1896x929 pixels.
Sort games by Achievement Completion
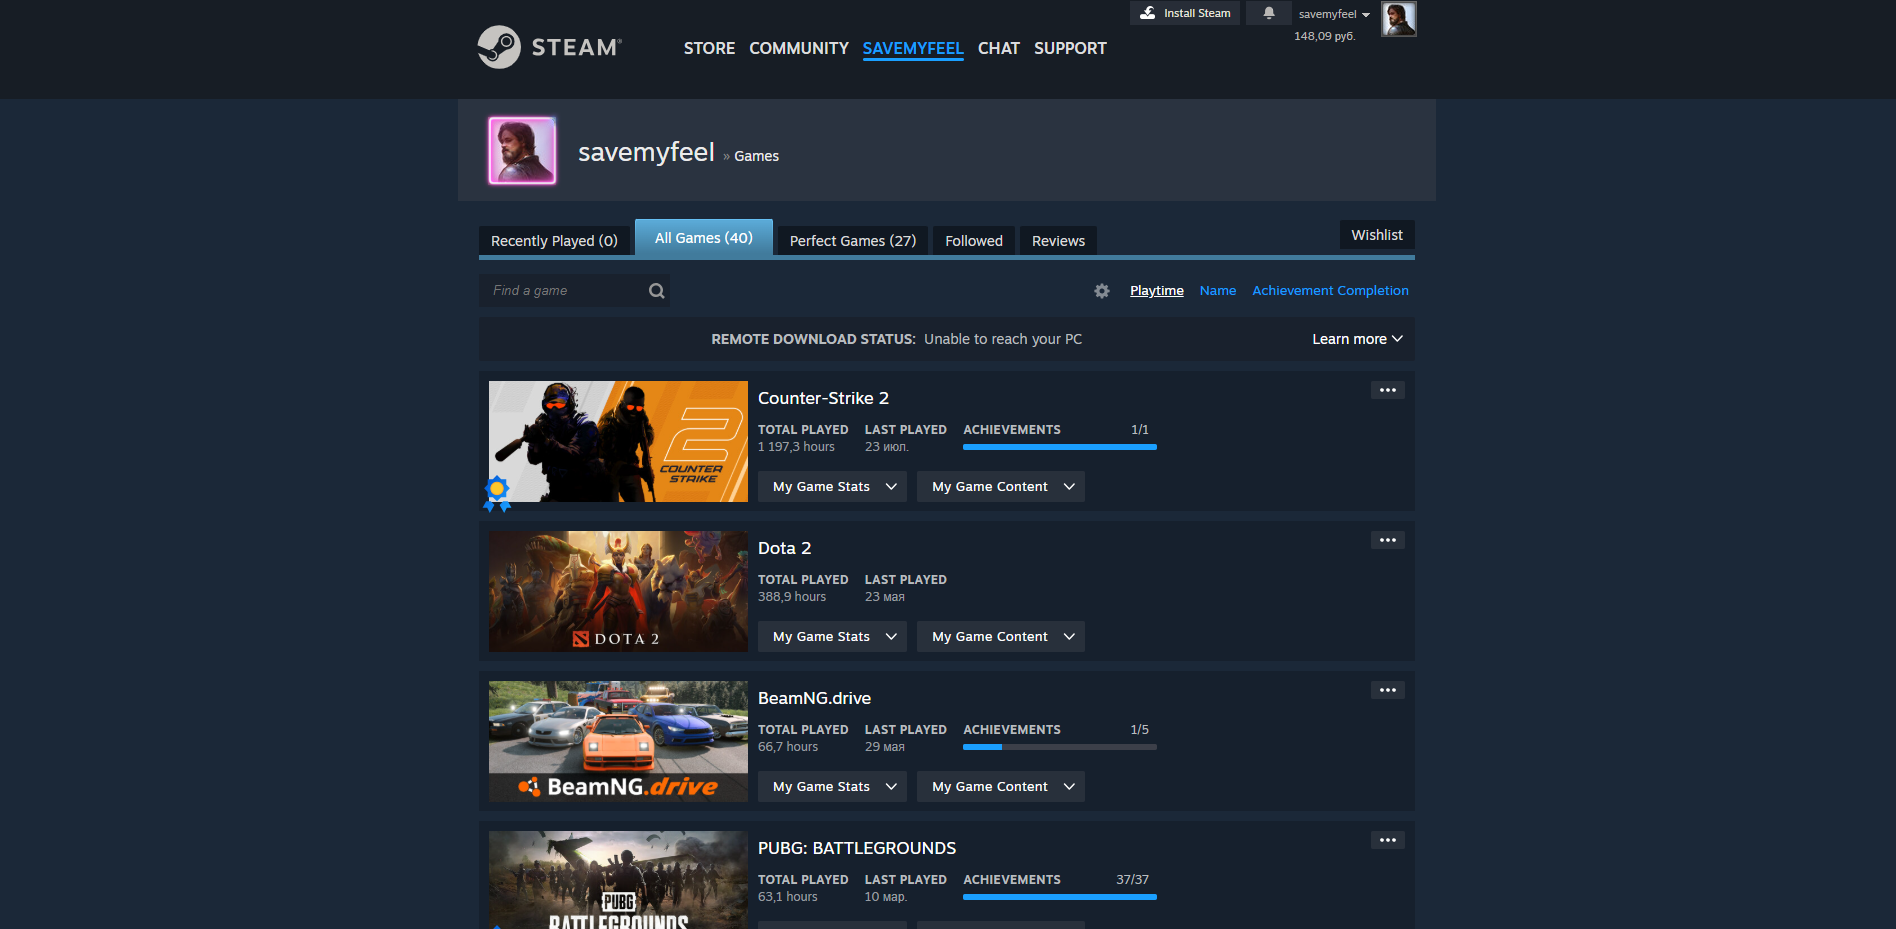(1330, 291)
